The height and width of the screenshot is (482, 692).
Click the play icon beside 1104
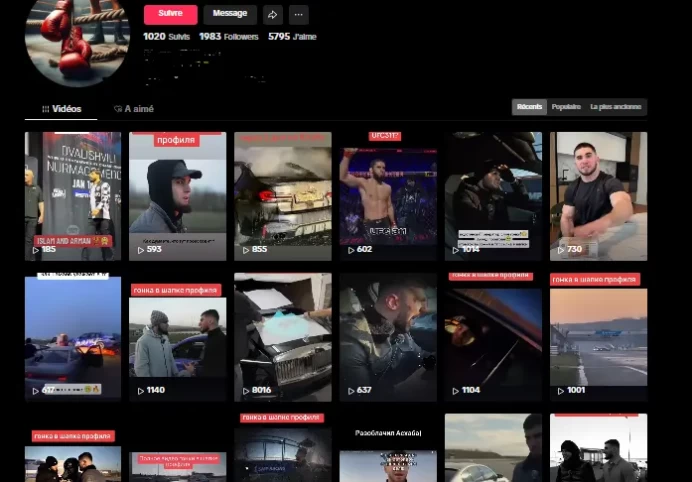pos(456,391)
